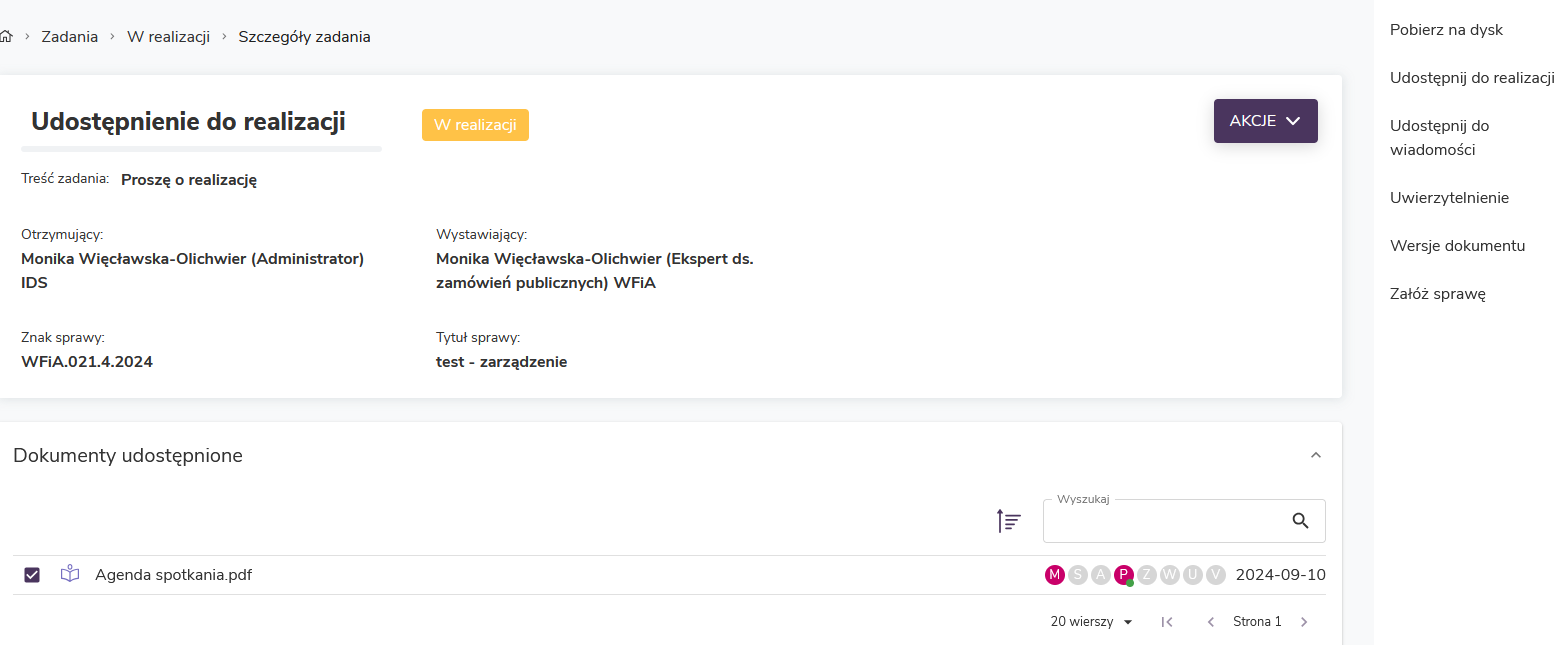This screenshot has width=1566, height=645.
Task: Select Wersje dokumentu menu option
Action: click(x=1457, y=246)
